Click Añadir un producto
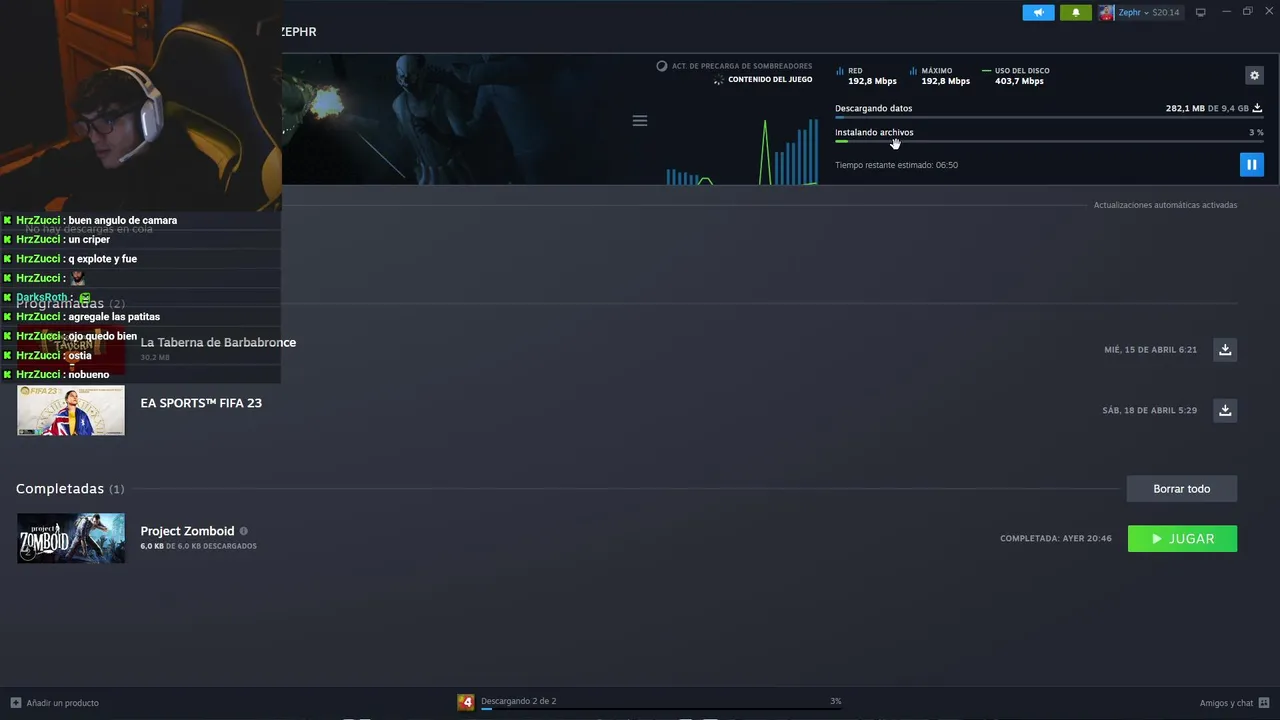 tap(62, 703)
